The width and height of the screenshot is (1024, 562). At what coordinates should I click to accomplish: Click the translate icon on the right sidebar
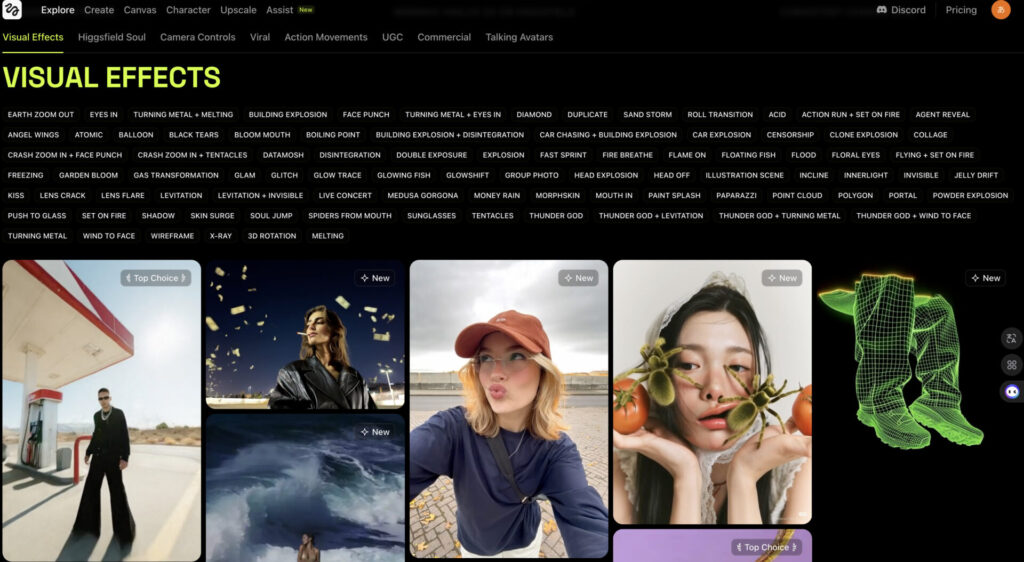(x=1012, y=338)
